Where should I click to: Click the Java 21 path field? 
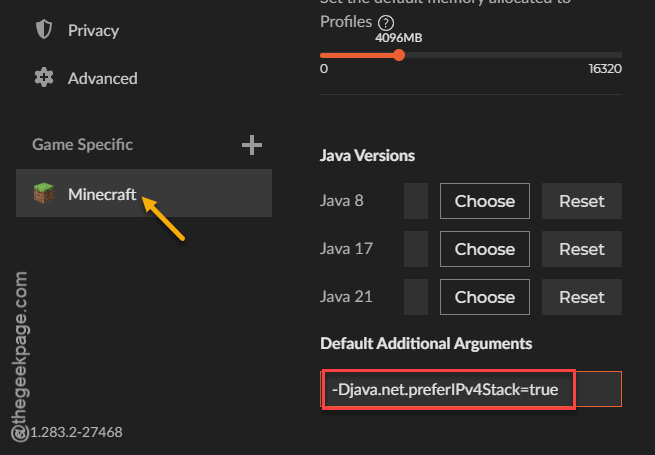(x=416, y=297)
